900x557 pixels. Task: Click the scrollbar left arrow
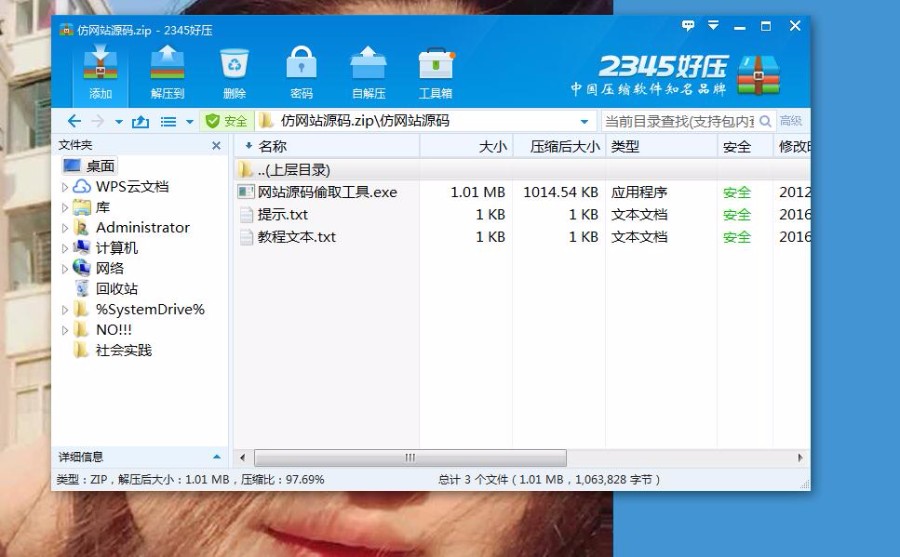243,458
